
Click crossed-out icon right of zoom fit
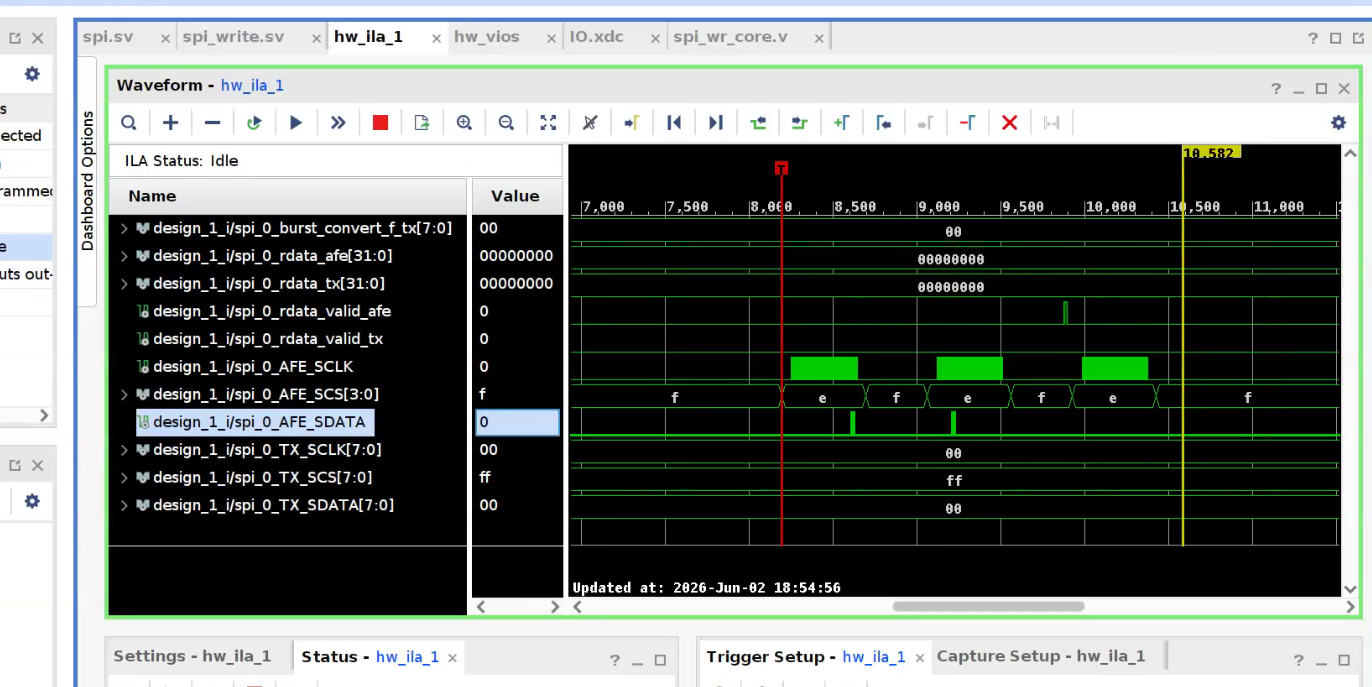(x=590, y=122)
